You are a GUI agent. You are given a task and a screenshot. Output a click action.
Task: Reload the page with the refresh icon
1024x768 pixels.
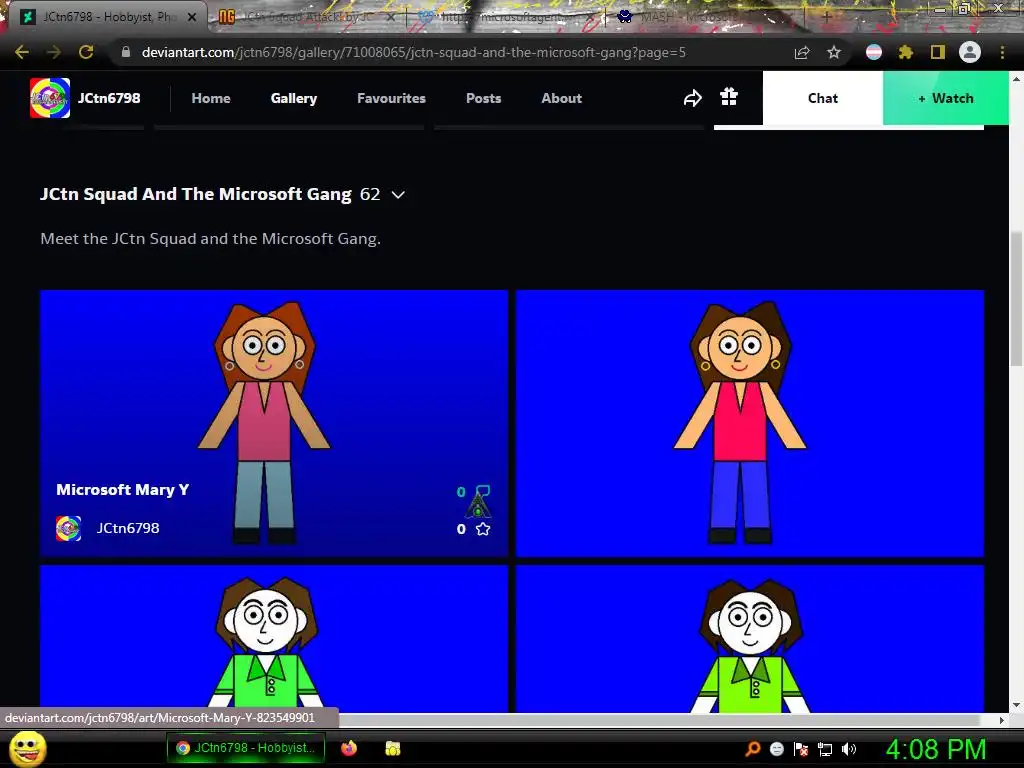tap(86, 52)
